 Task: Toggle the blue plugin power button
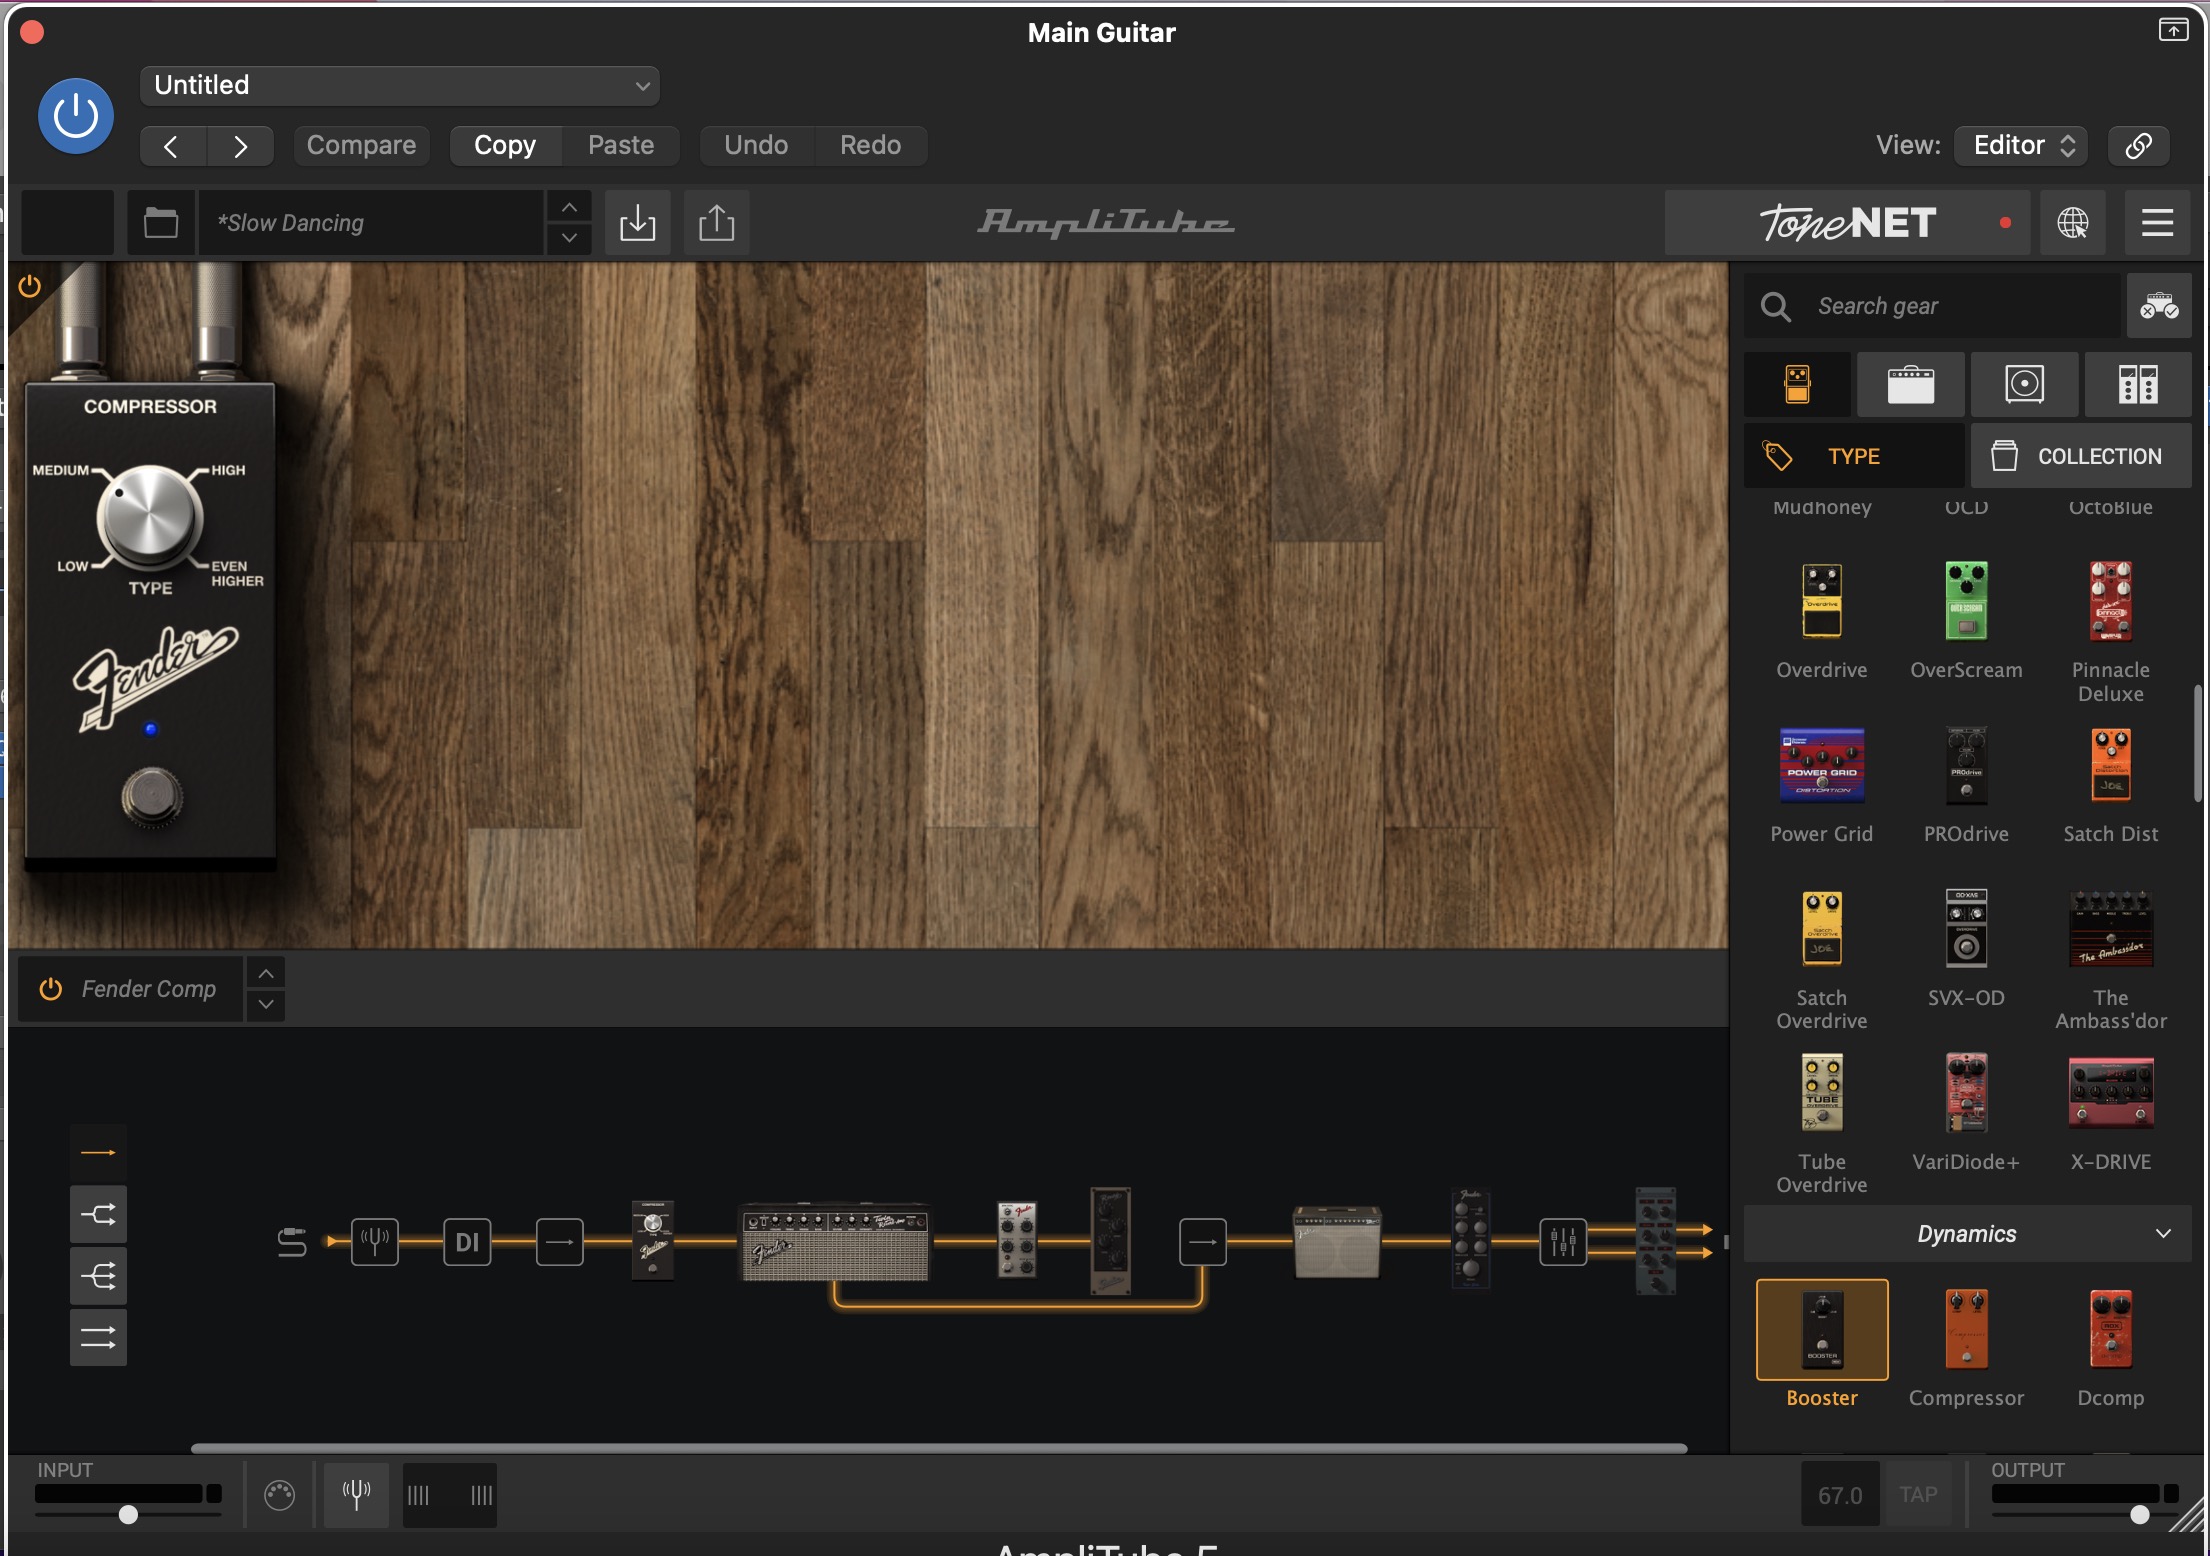click(x=76, y=116)
